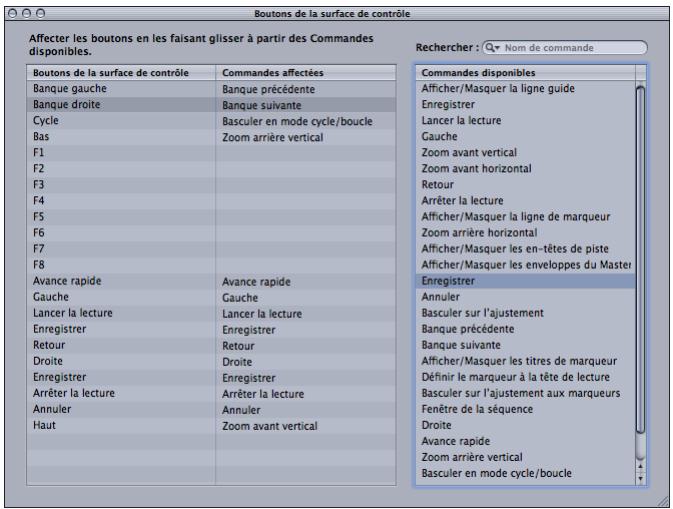Open the search magnifier options menu
The image size is (673, 509).
point(492,48)
